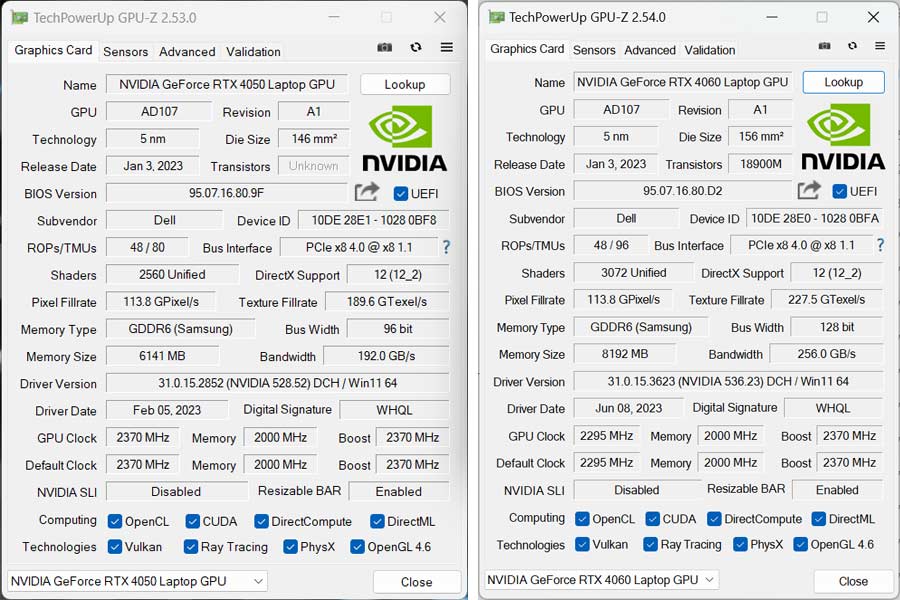Viewport: 900px width, 600px height.
Task: Click the 2560 Unified shaders value
Action: pyautogui.click(x=172, y=274)
